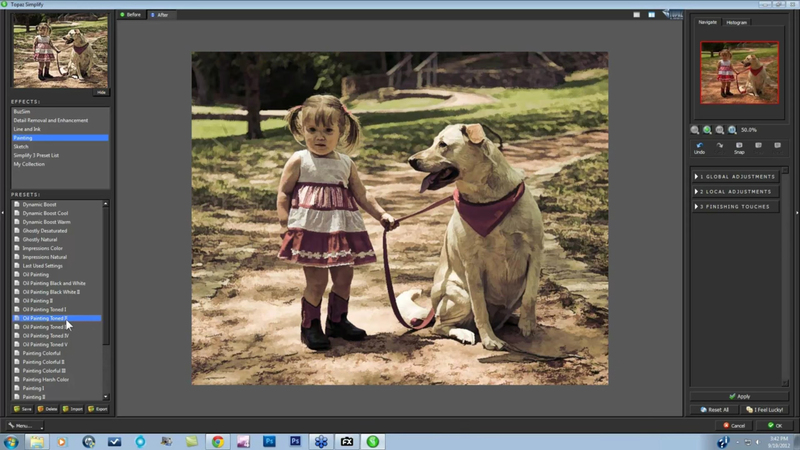Viewport: 800px width, 450px height.
Task: Open the Navigate tab
Action: (707, 22)
